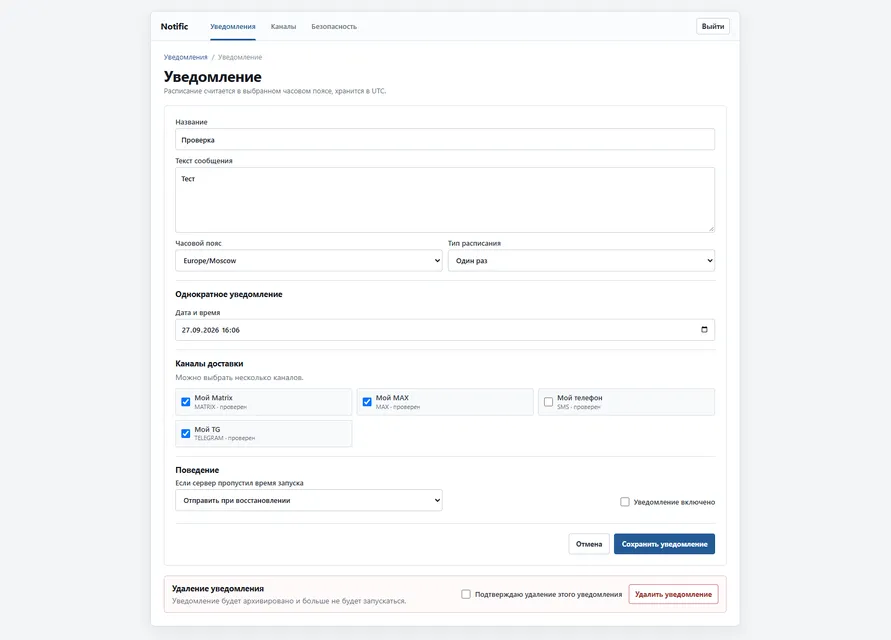Image resolution: width=891 pixels, height=640 pixels.
Task: Save with Сохранить уведомление button
Action: (664, 544)
